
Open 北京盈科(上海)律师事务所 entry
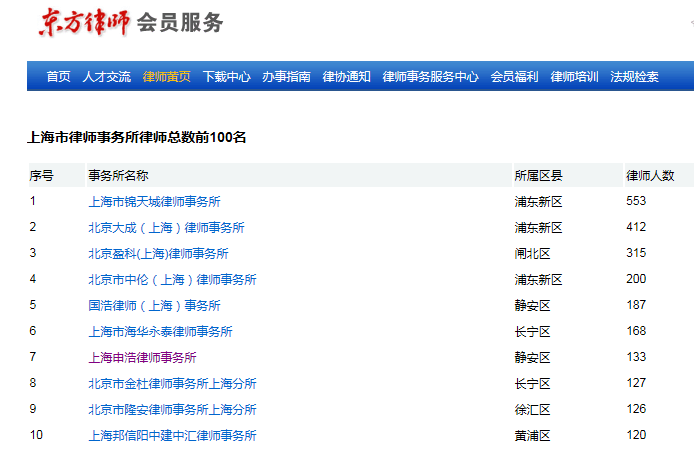(158, 254)
